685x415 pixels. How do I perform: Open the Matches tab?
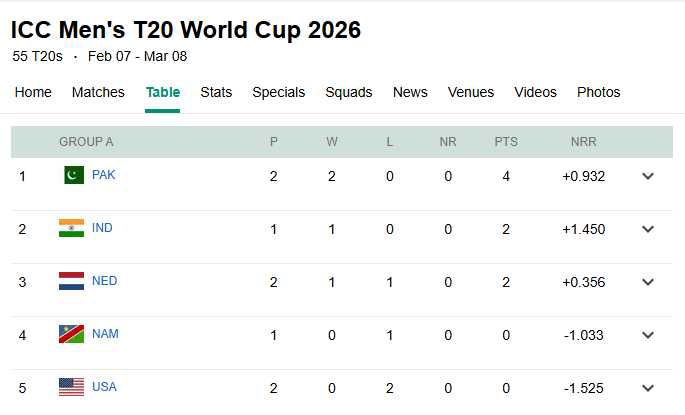click(x=98, y=92)
